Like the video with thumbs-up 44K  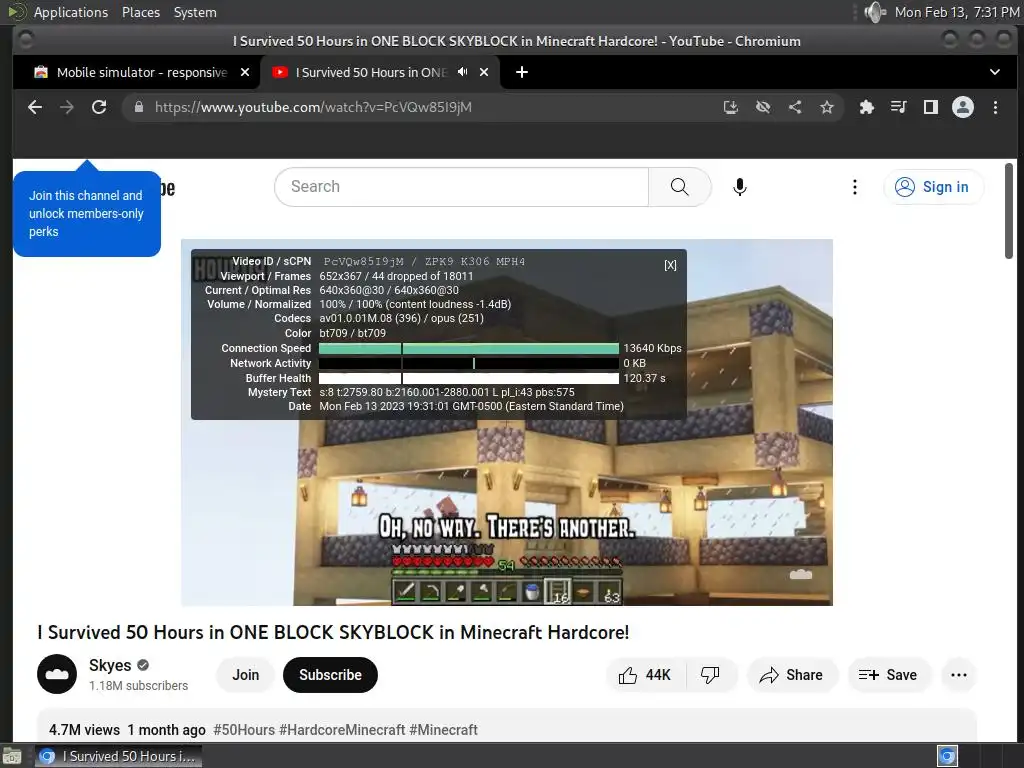click(646, 675)
